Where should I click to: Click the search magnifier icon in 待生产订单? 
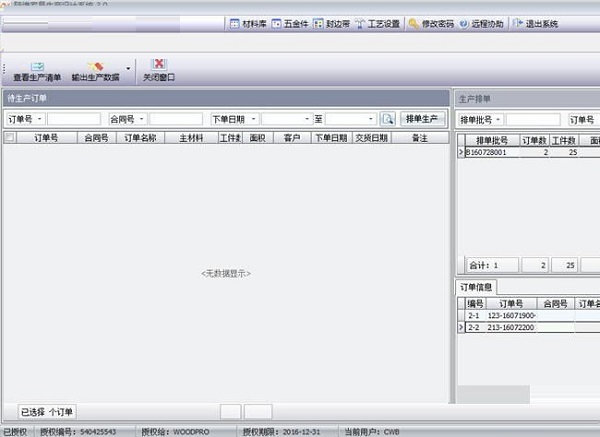point(388,119)
